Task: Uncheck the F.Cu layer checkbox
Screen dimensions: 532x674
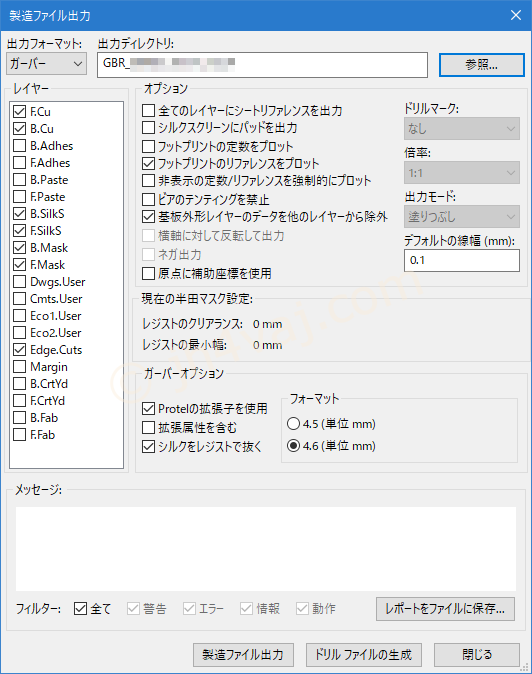Action: click(x=19, y=112)
